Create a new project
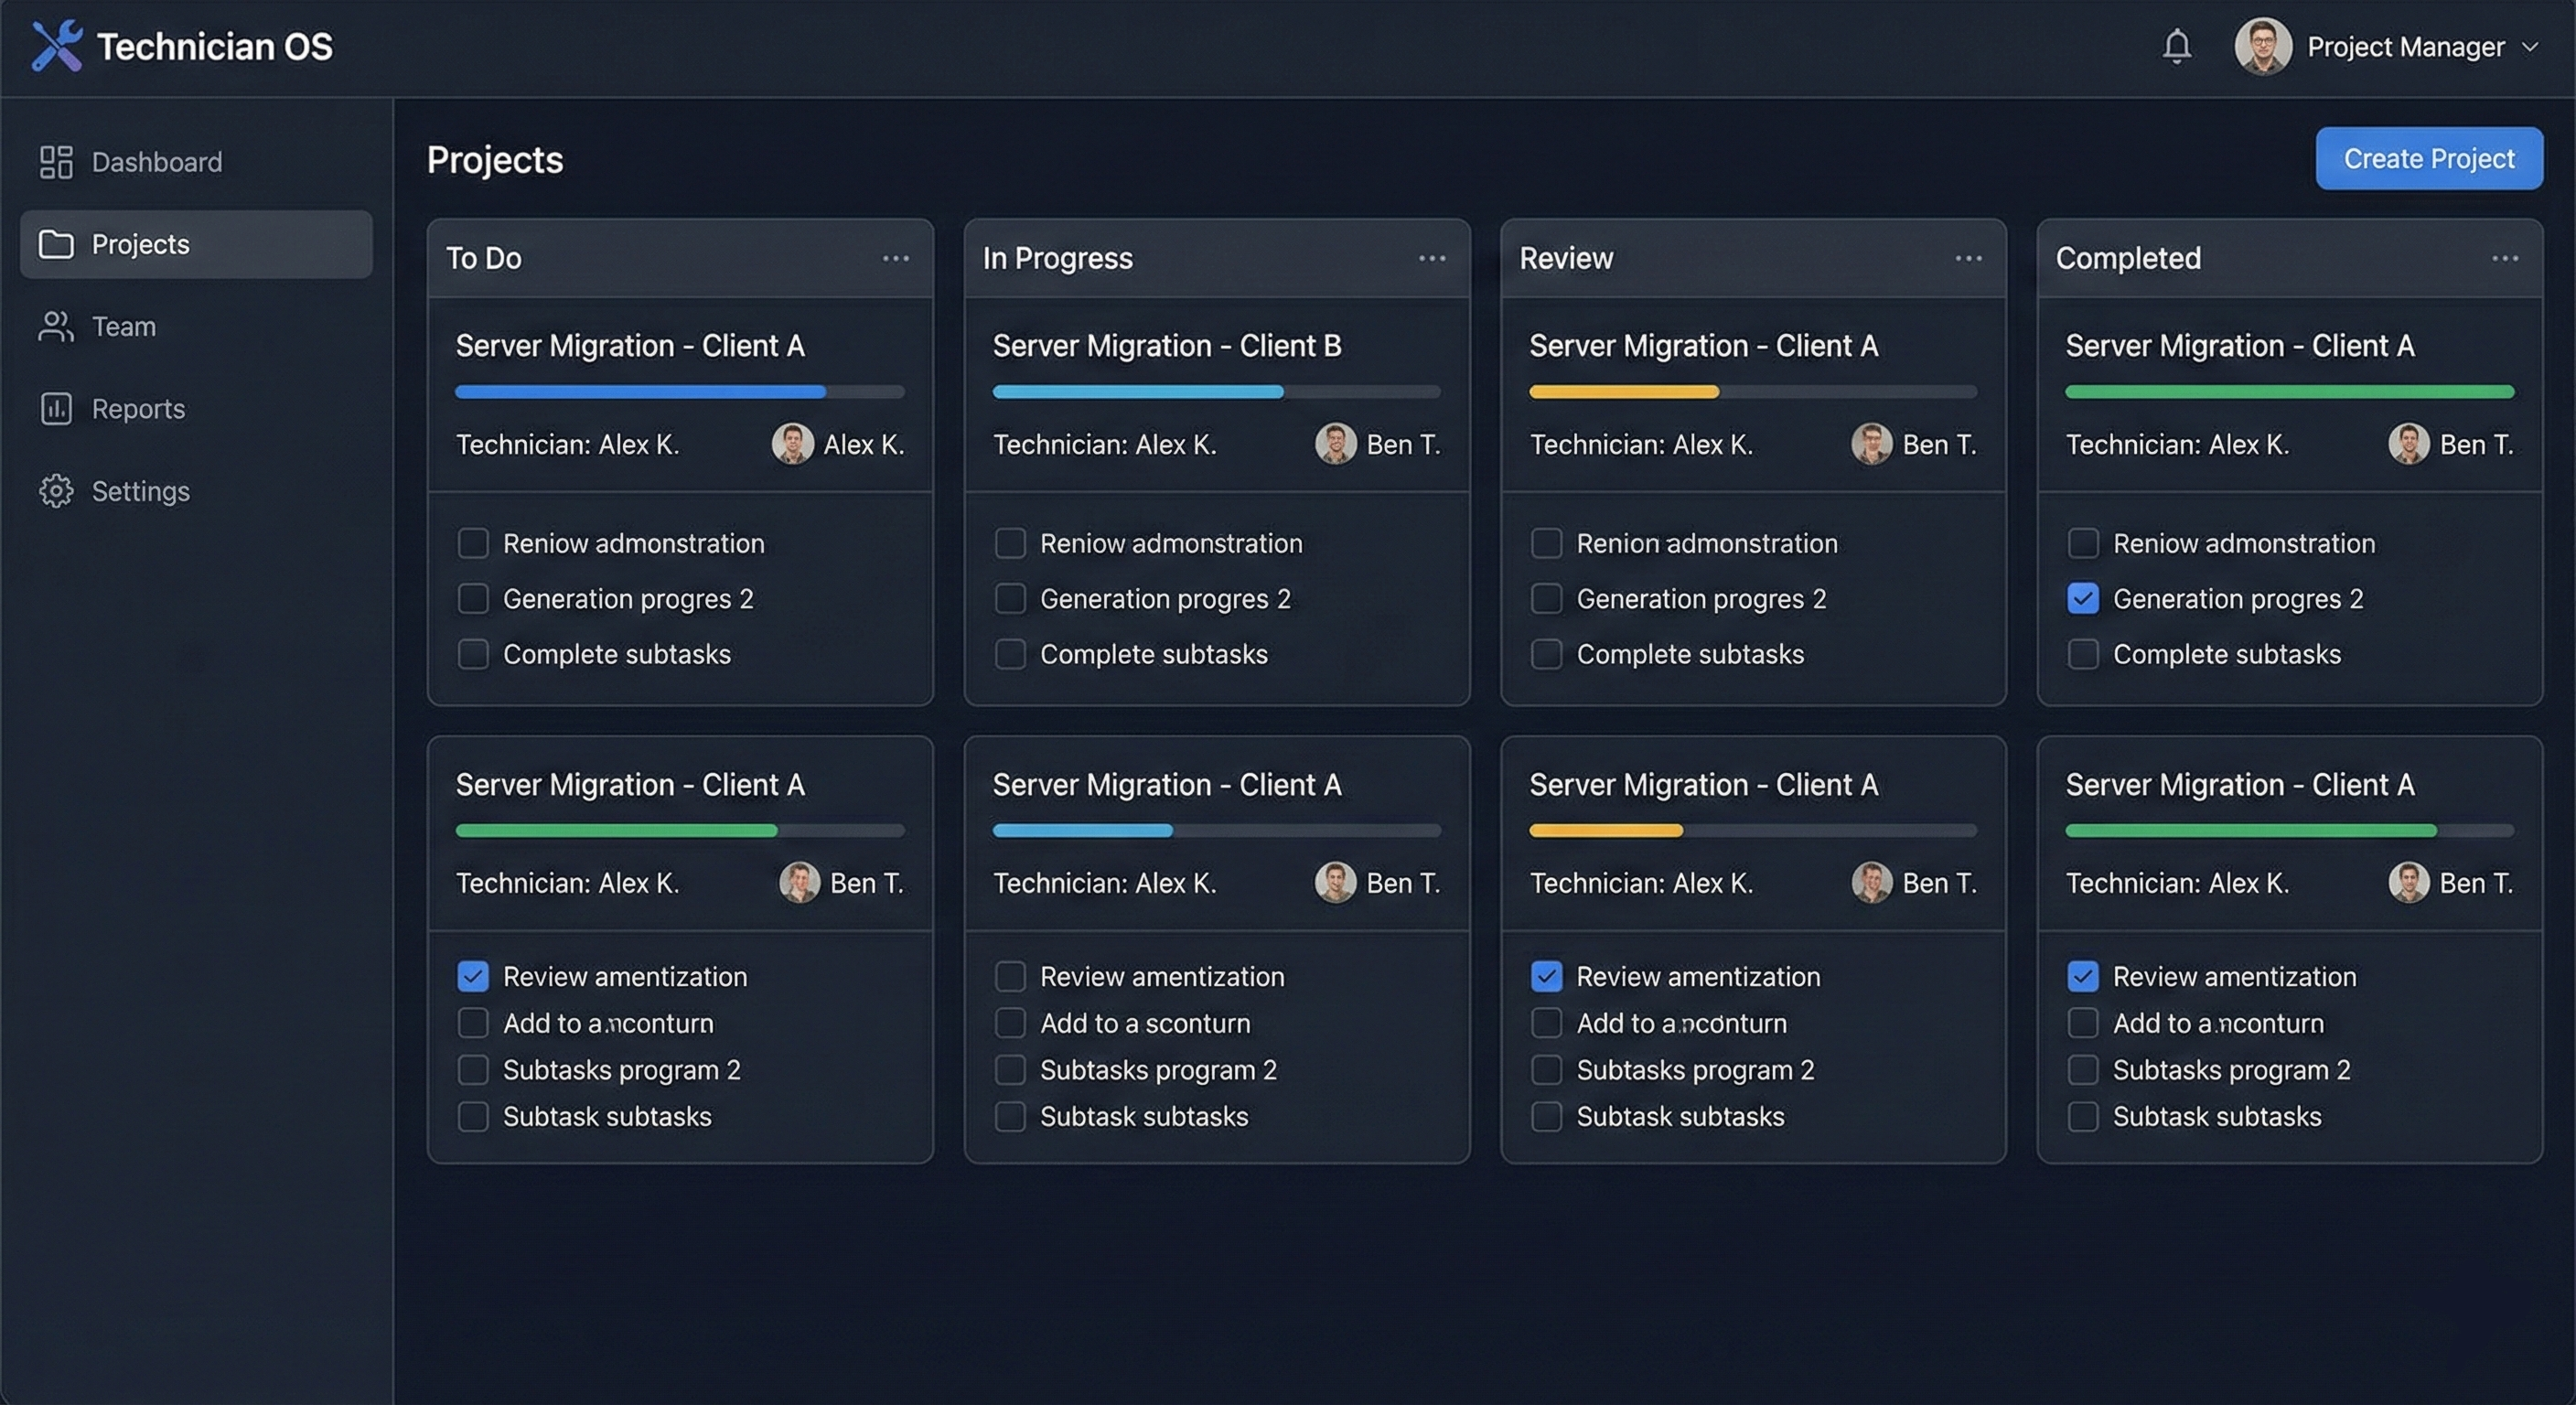 point(2428,158)
